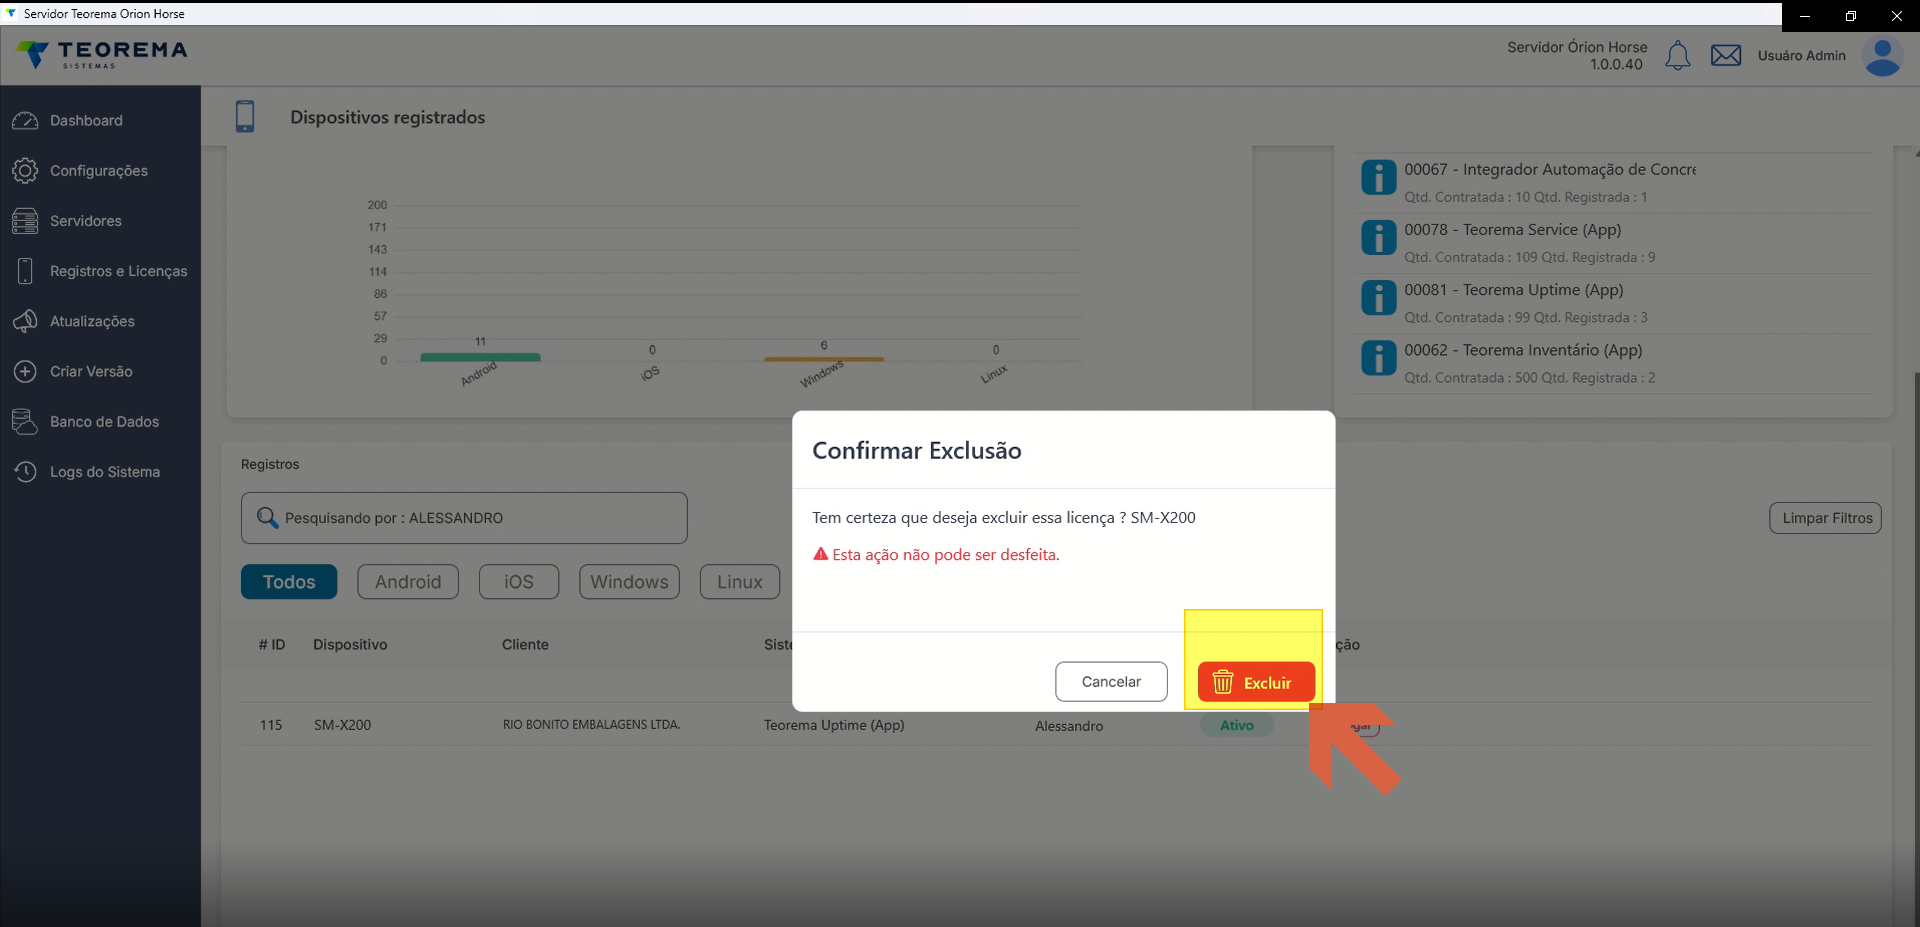Image resolution: width=1920 pixels, height=927 pixels.
Task: Click the Dispositivos registrados device icon
Action: pyautogui.click(x=245, y=116)
